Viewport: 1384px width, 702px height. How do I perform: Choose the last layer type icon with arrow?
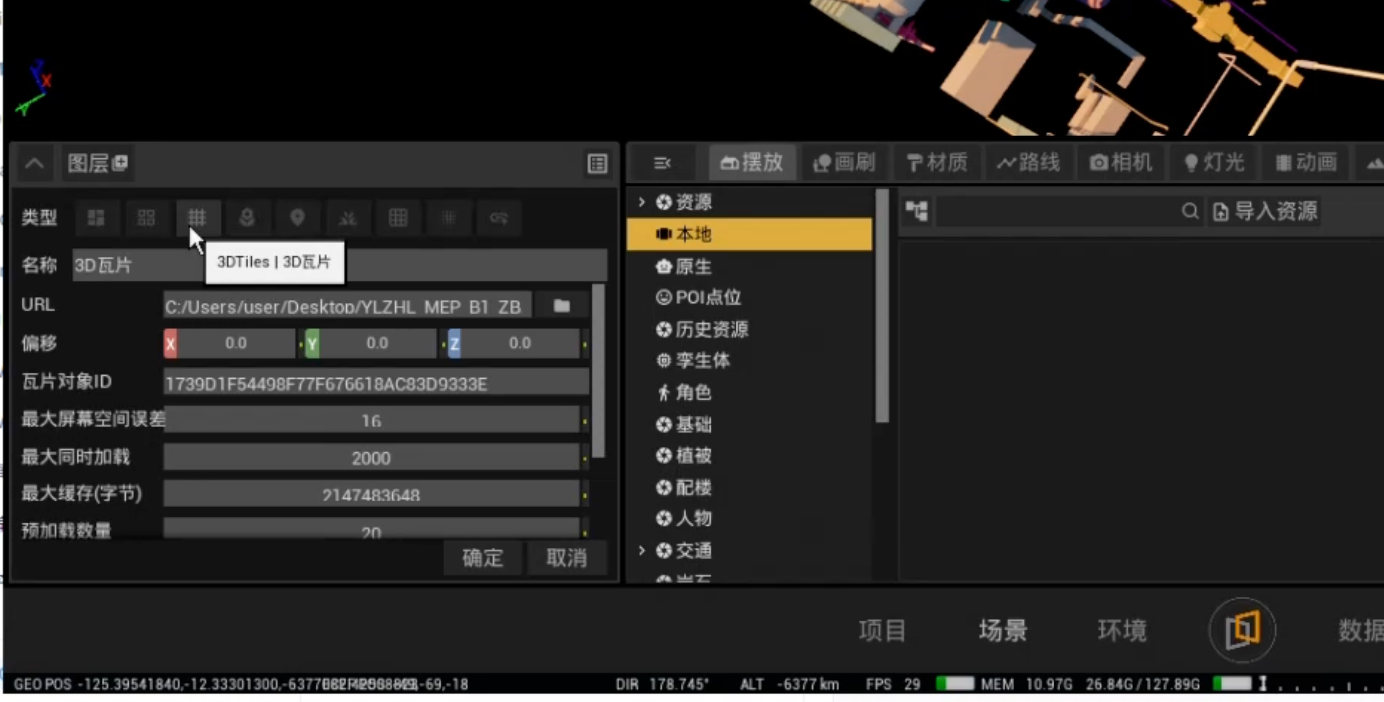[x=498, y=217]
